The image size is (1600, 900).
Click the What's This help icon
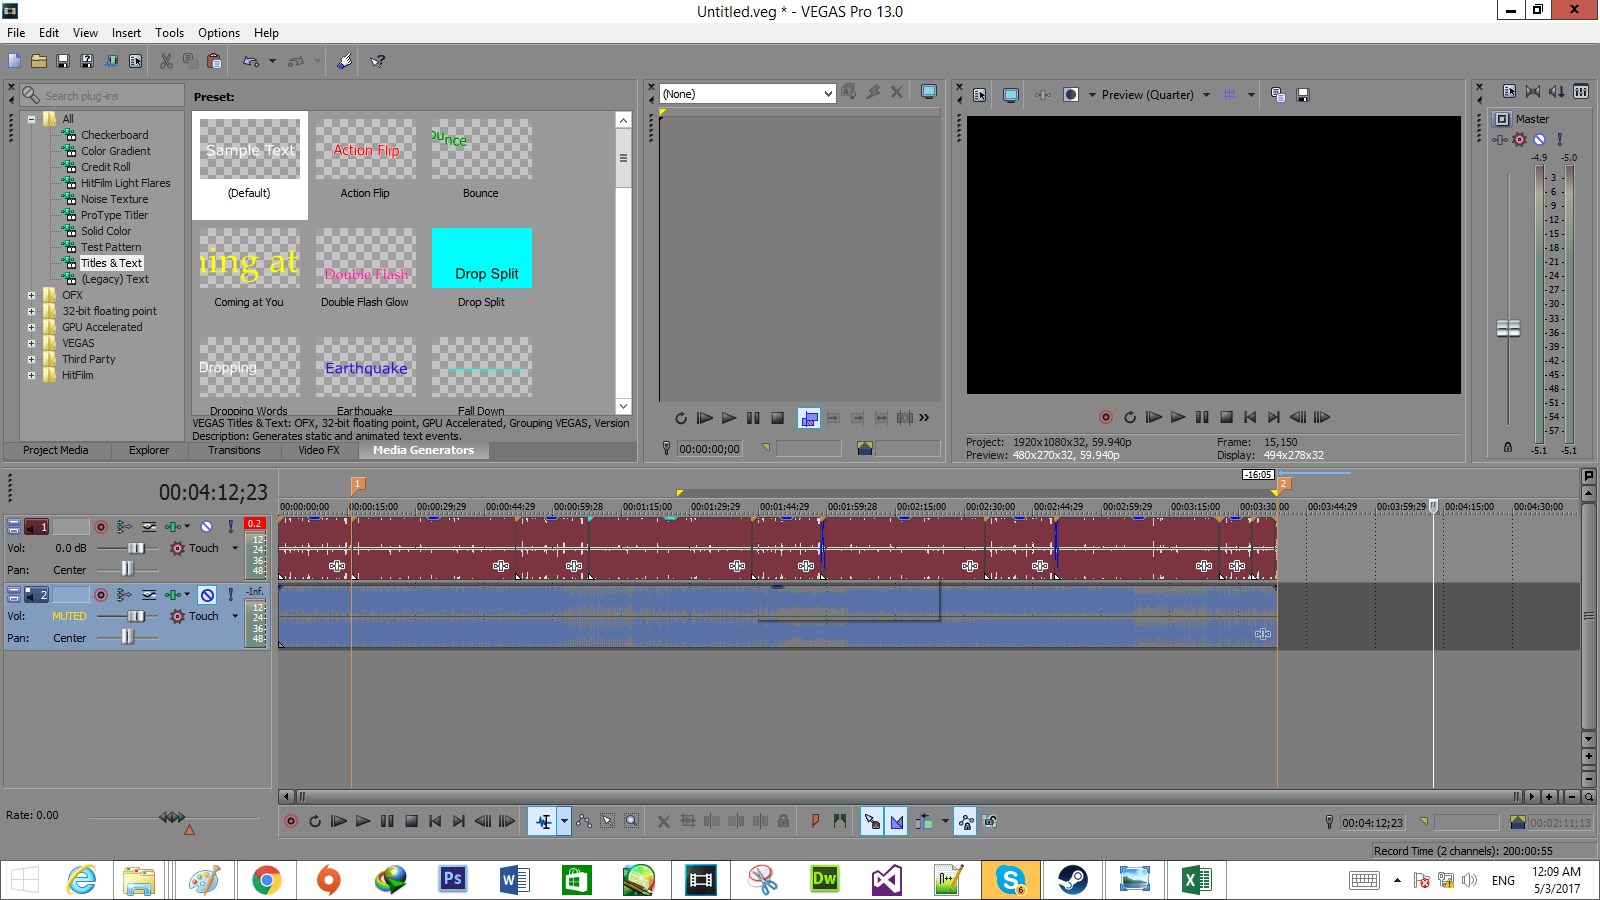378,61
